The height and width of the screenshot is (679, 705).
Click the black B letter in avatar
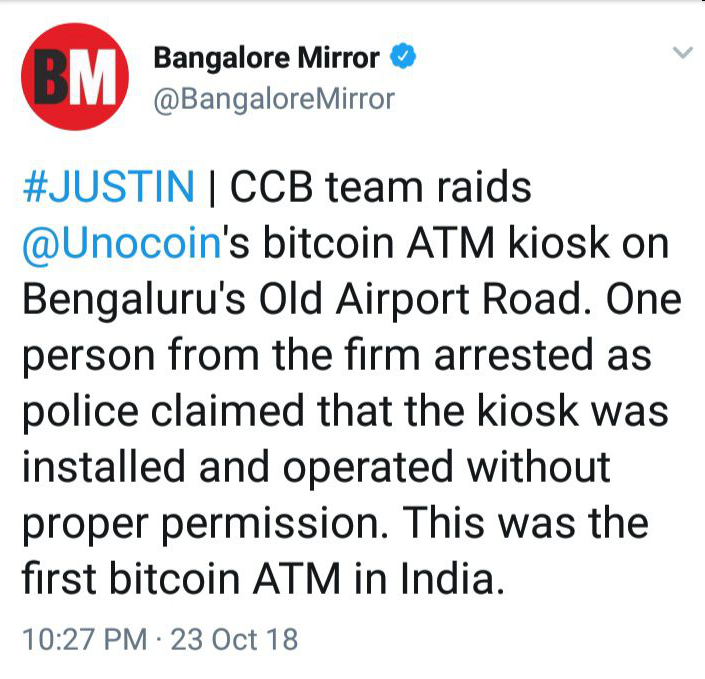coord(51,76)
